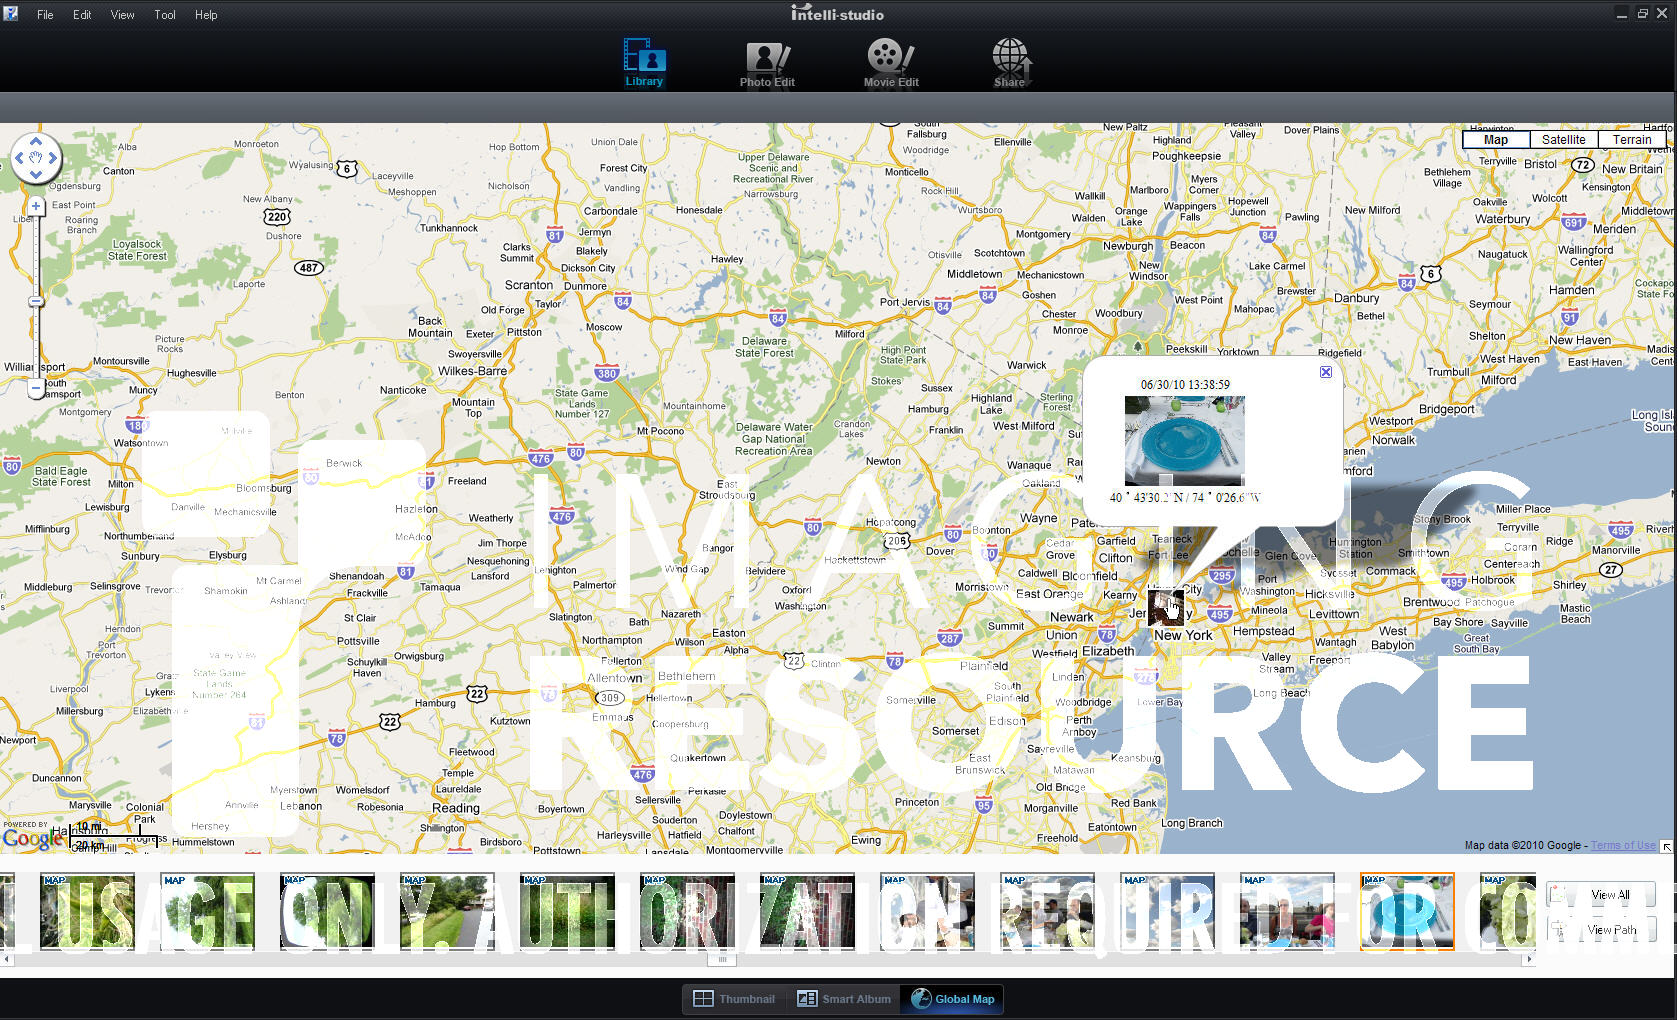This screenshot has width=1677, height=1020.
Task: Open the Tool menu
Action: click(165, 15)
